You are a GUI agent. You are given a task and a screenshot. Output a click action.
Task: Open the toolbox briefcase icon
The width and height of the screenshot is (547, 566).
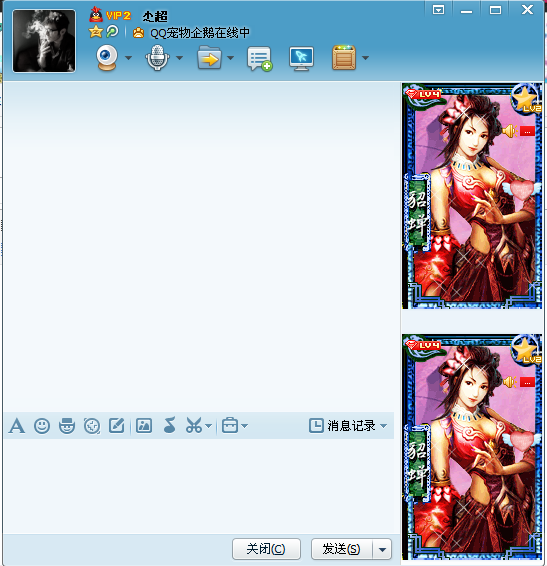tap(230, 425)
